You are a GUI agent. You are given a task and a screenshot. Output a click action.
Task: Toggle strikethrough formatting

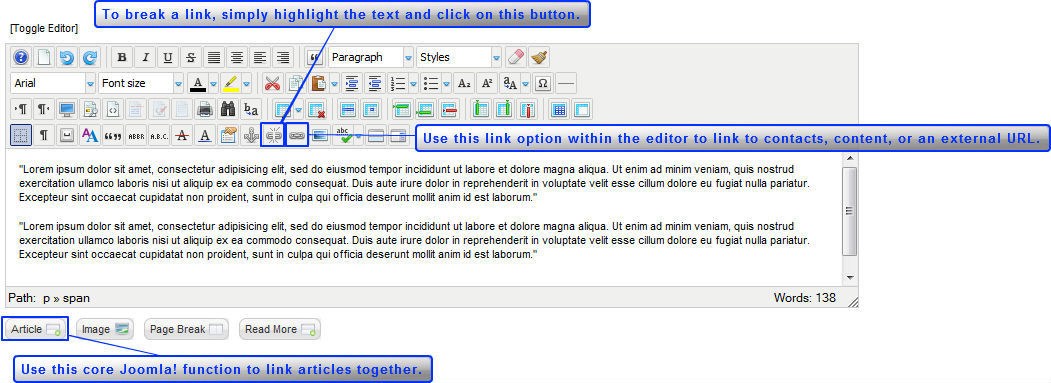coord(190,57)
